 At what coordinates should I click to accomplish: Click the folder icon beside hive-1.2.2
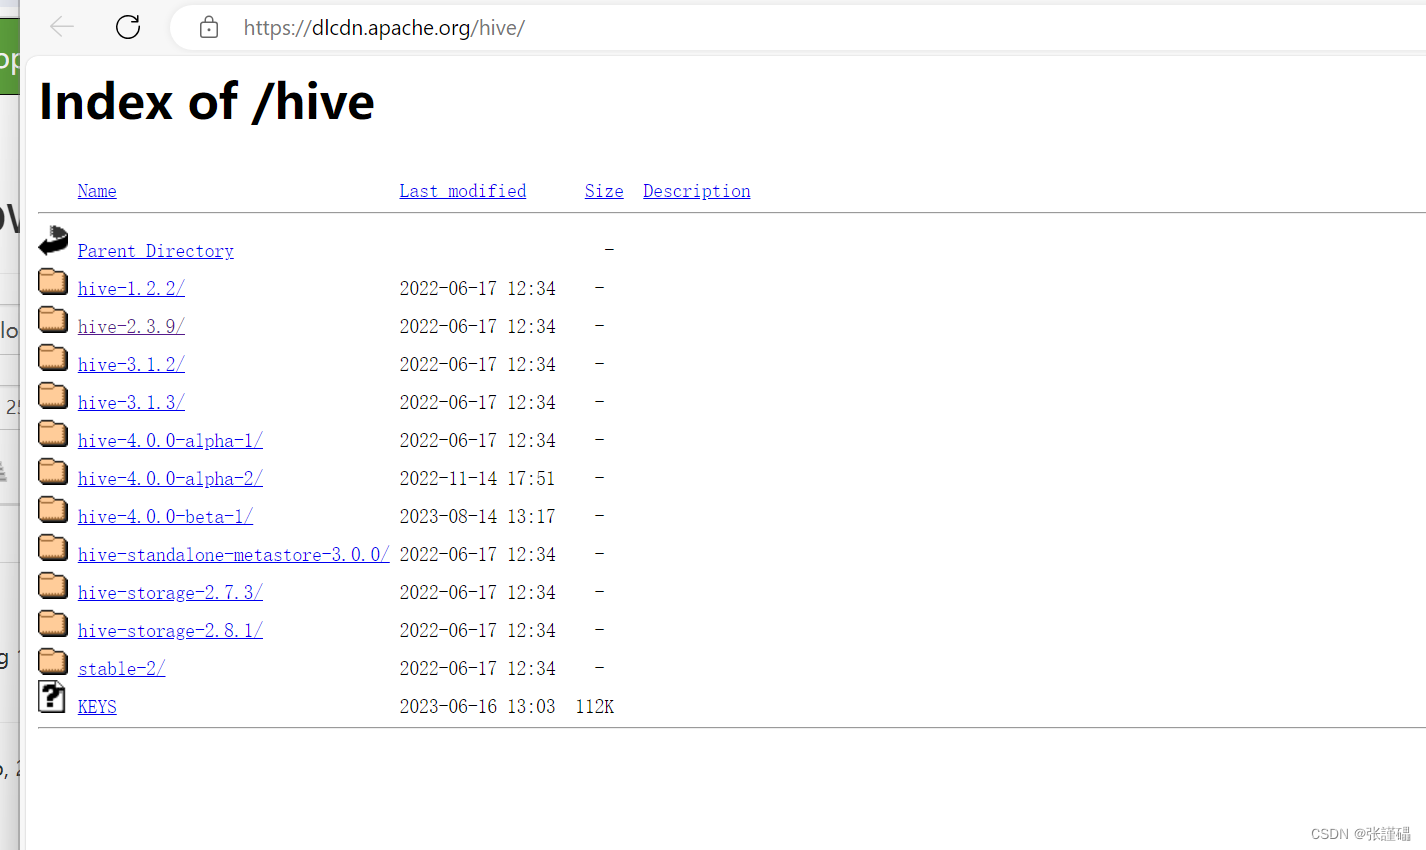tap(52, 281)
